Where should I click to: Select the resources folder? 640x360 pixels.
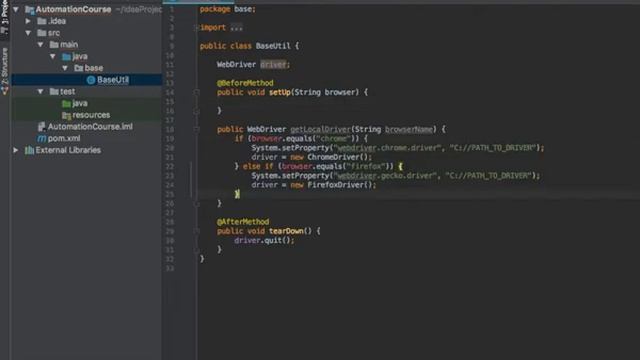(x=91, y=115)
